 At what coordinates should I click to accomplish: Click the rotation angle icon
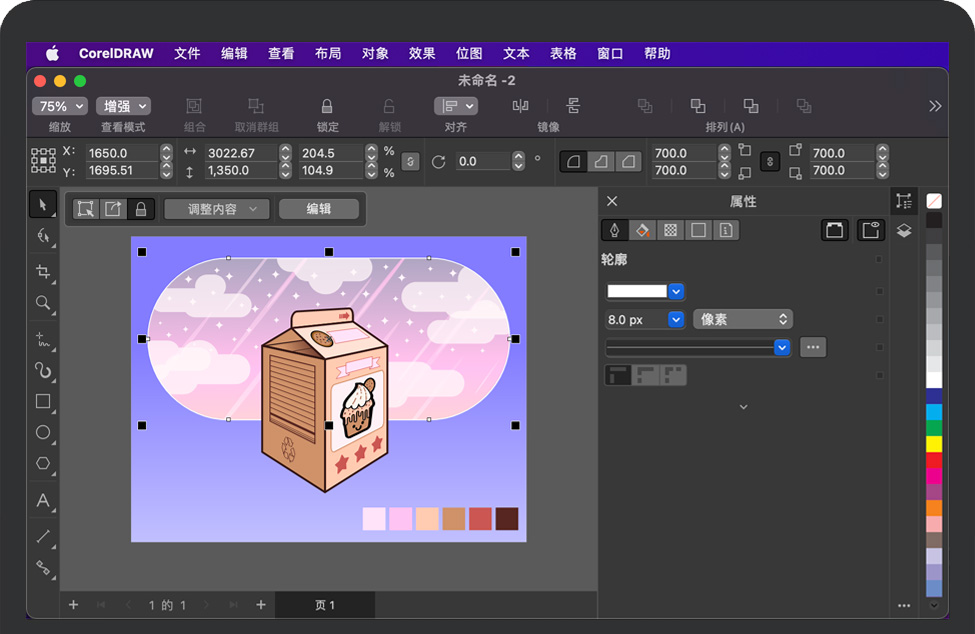point(438,162)
